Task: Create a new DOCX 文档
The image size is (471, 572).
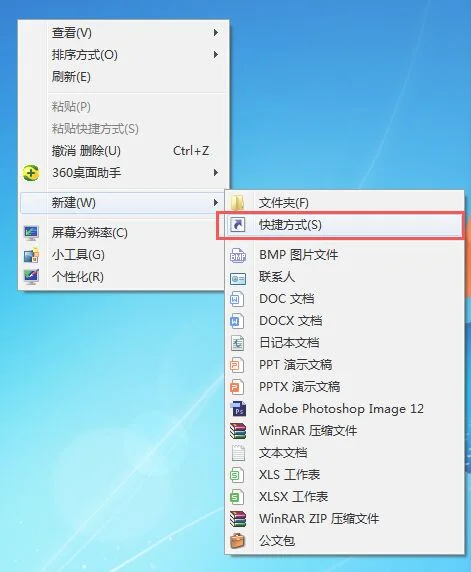Action: coord(344,321)
